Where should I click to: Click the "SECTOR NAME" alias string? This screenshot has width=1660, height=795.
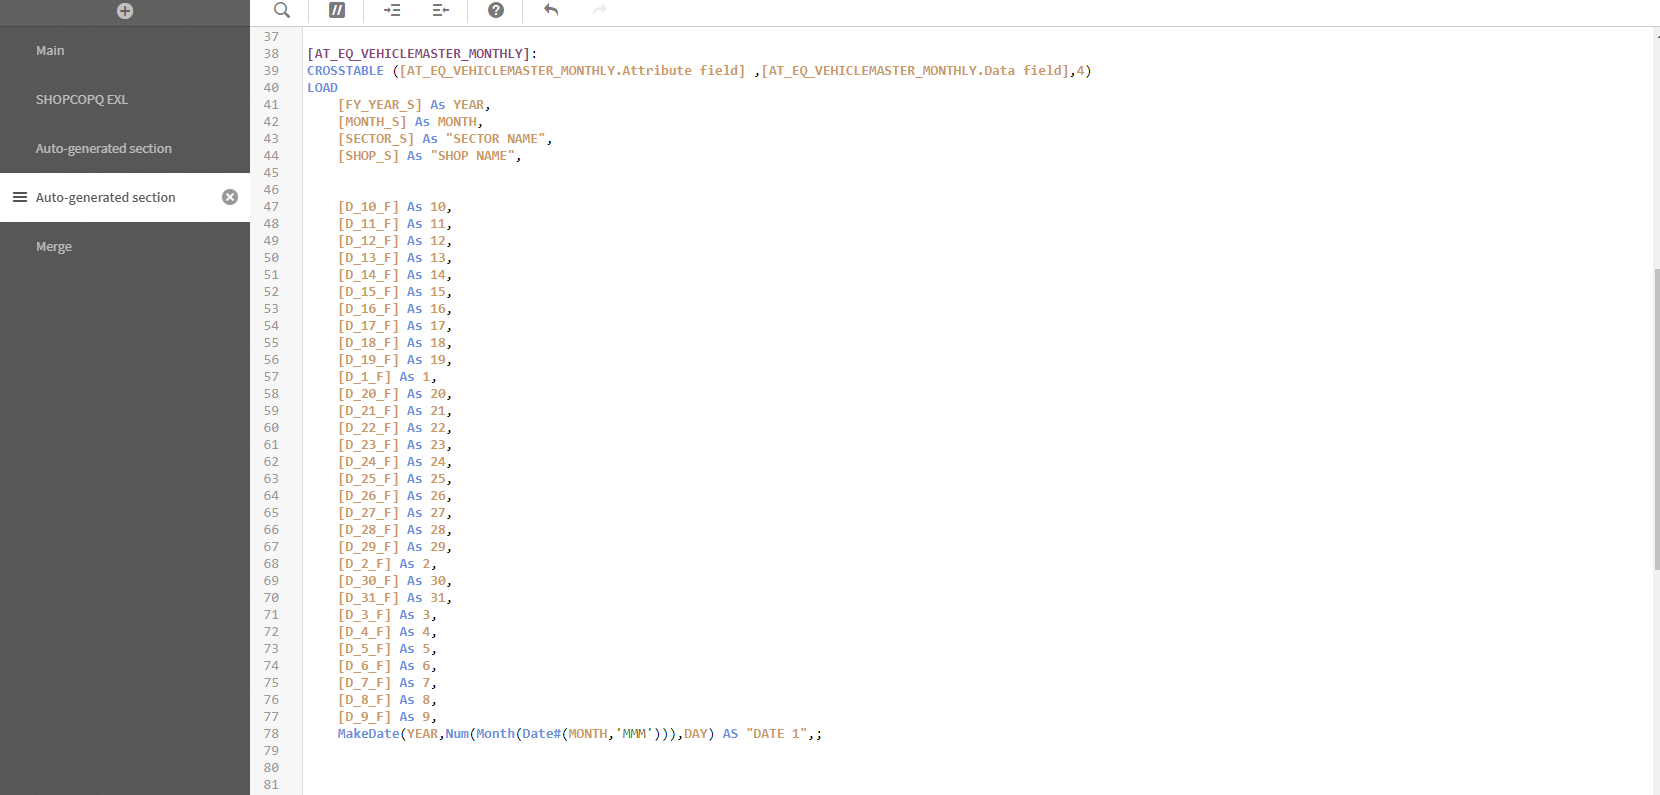[495, 139]
